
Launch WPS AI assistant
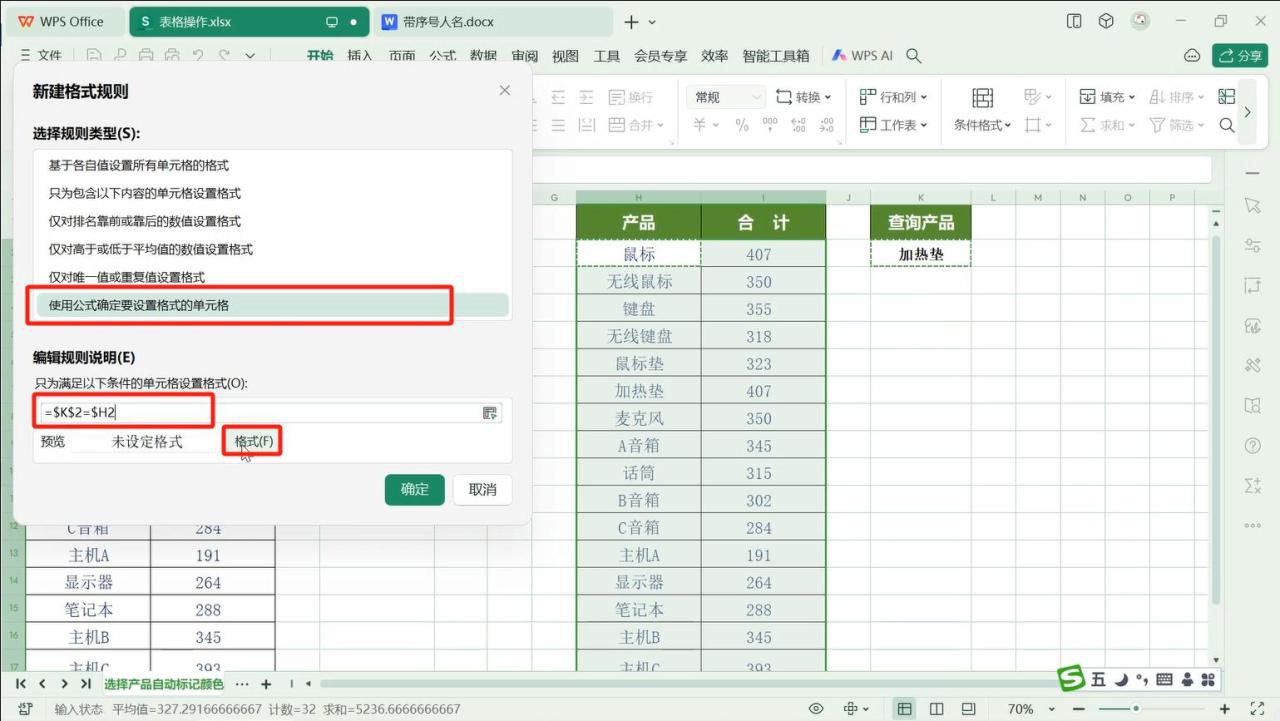pyautogui.click(x=862, y=56)
